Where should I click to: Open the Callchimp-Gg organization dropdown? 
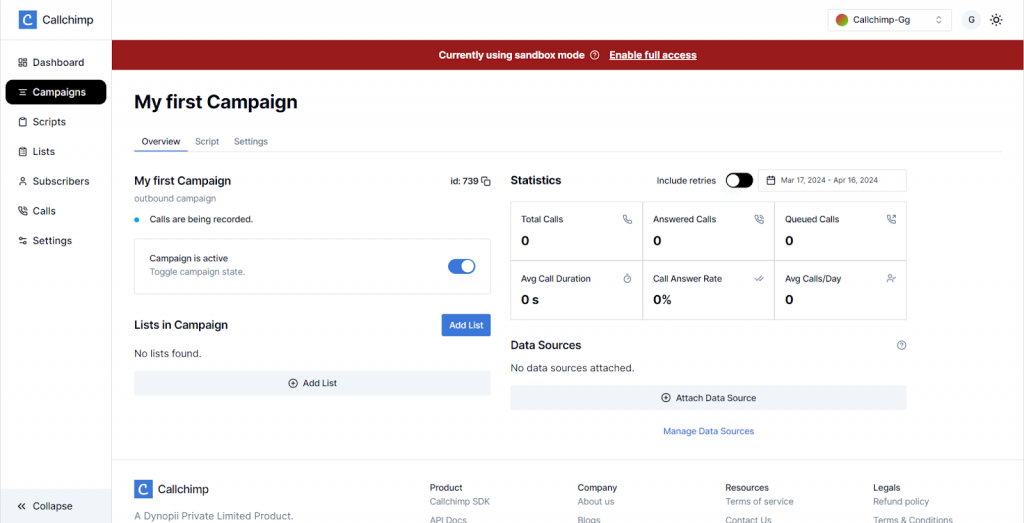click(x=889, y=20)
